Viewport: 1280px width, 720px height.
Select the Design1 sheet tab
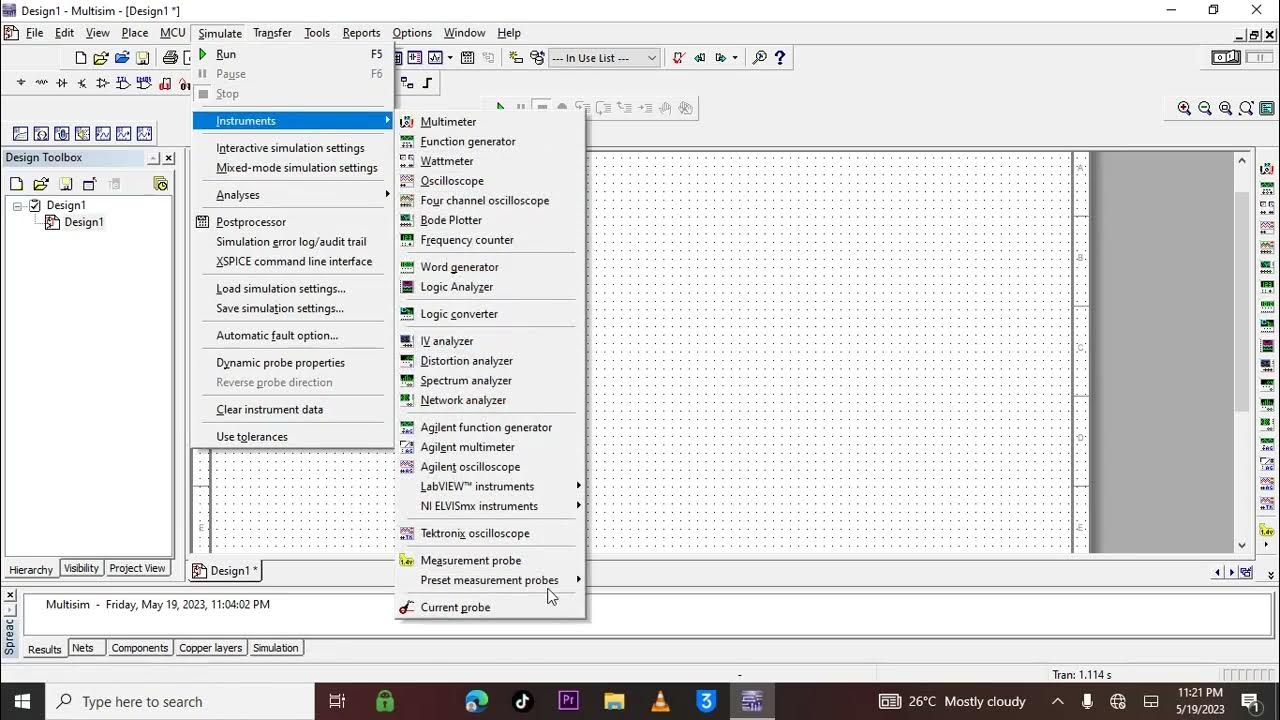225,570
